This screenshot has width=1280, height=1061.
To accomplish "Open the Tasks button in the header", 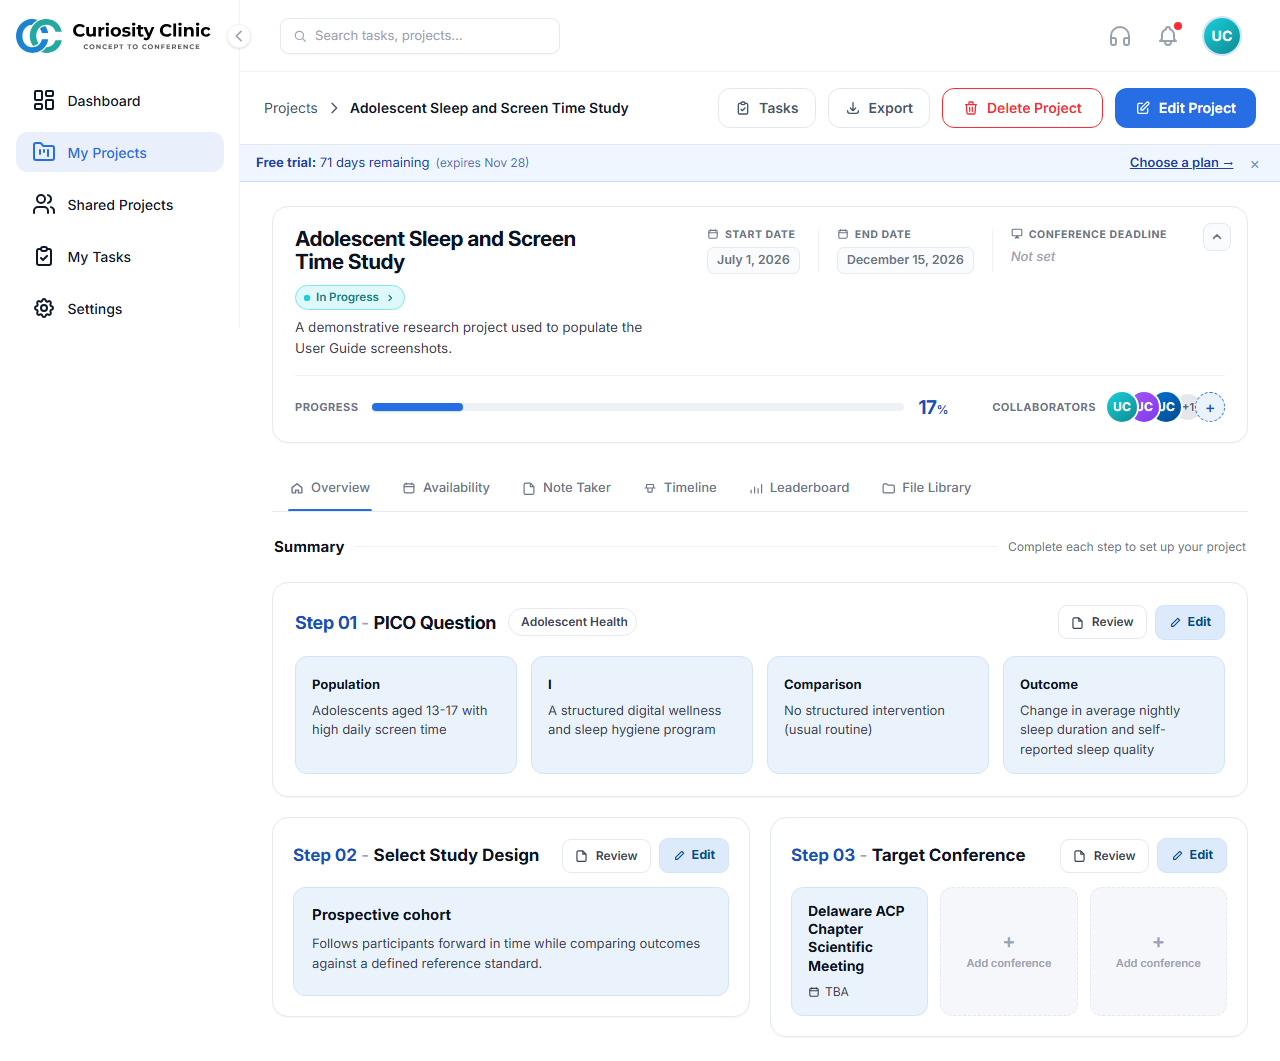I will [x=767, y=108].
